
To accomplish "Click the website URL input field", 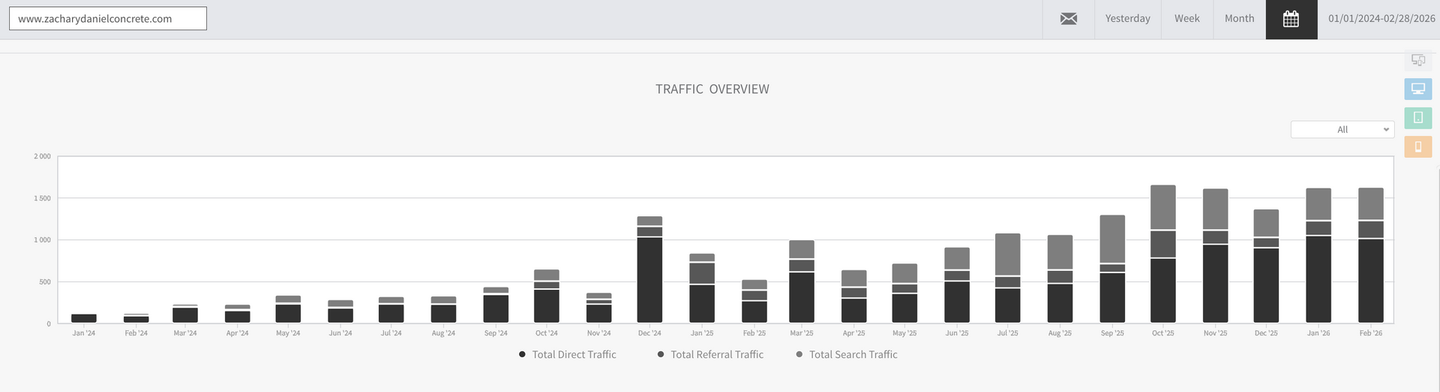I will point(107,19).
